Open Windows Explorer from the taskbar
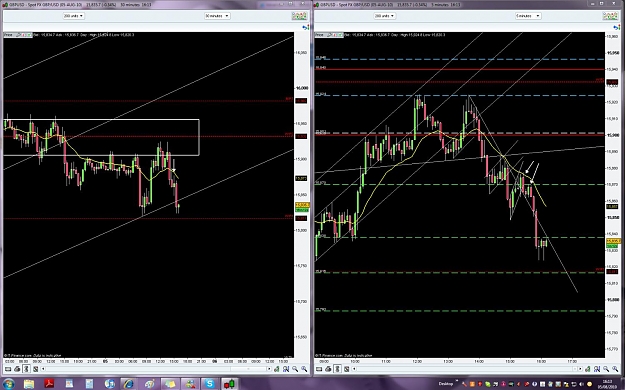Viewport: 625px width, 390px height. coord(29,384)
